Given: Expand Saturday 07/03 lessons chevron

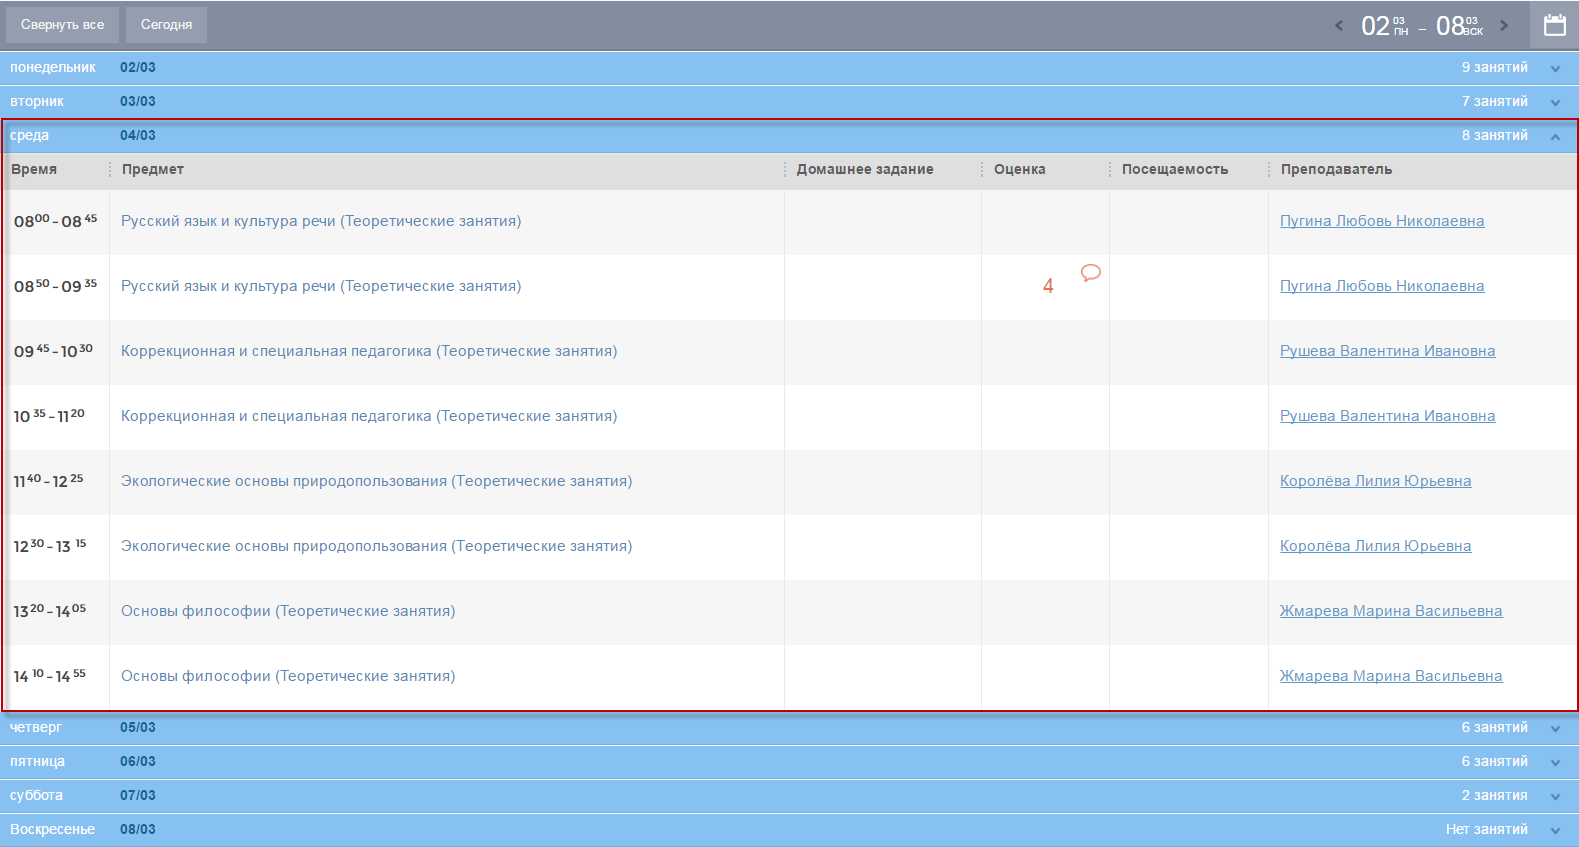Looking at the screenshot, I should [x=1555, y=797].
